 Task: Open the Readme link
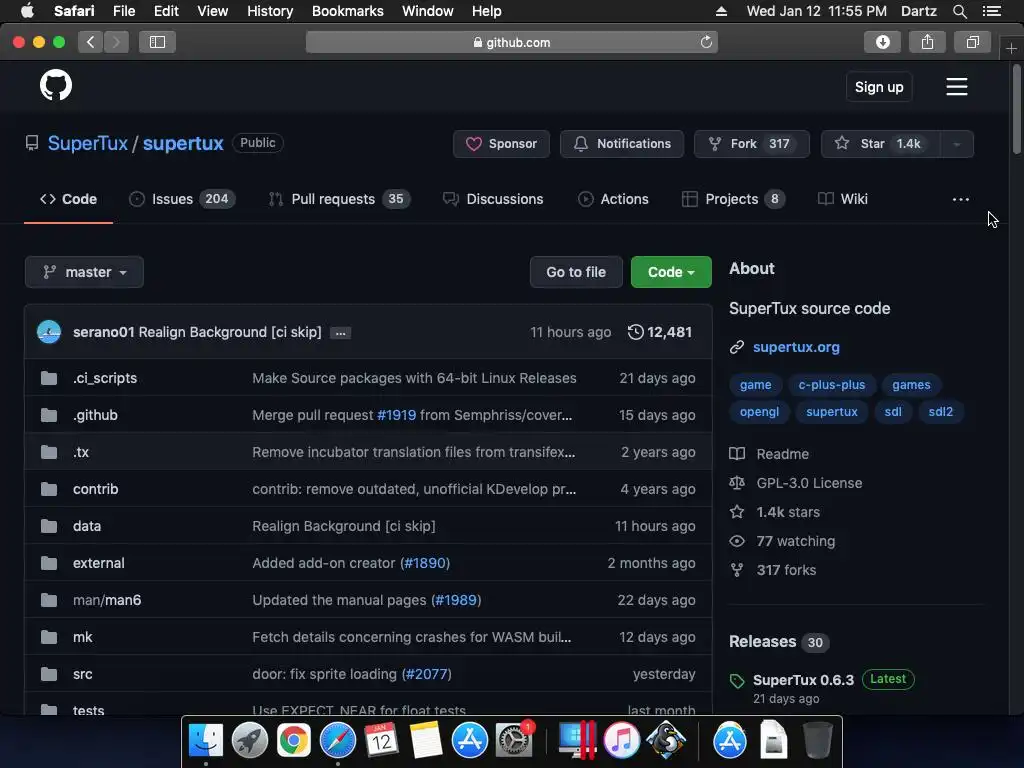click(769, 454)
